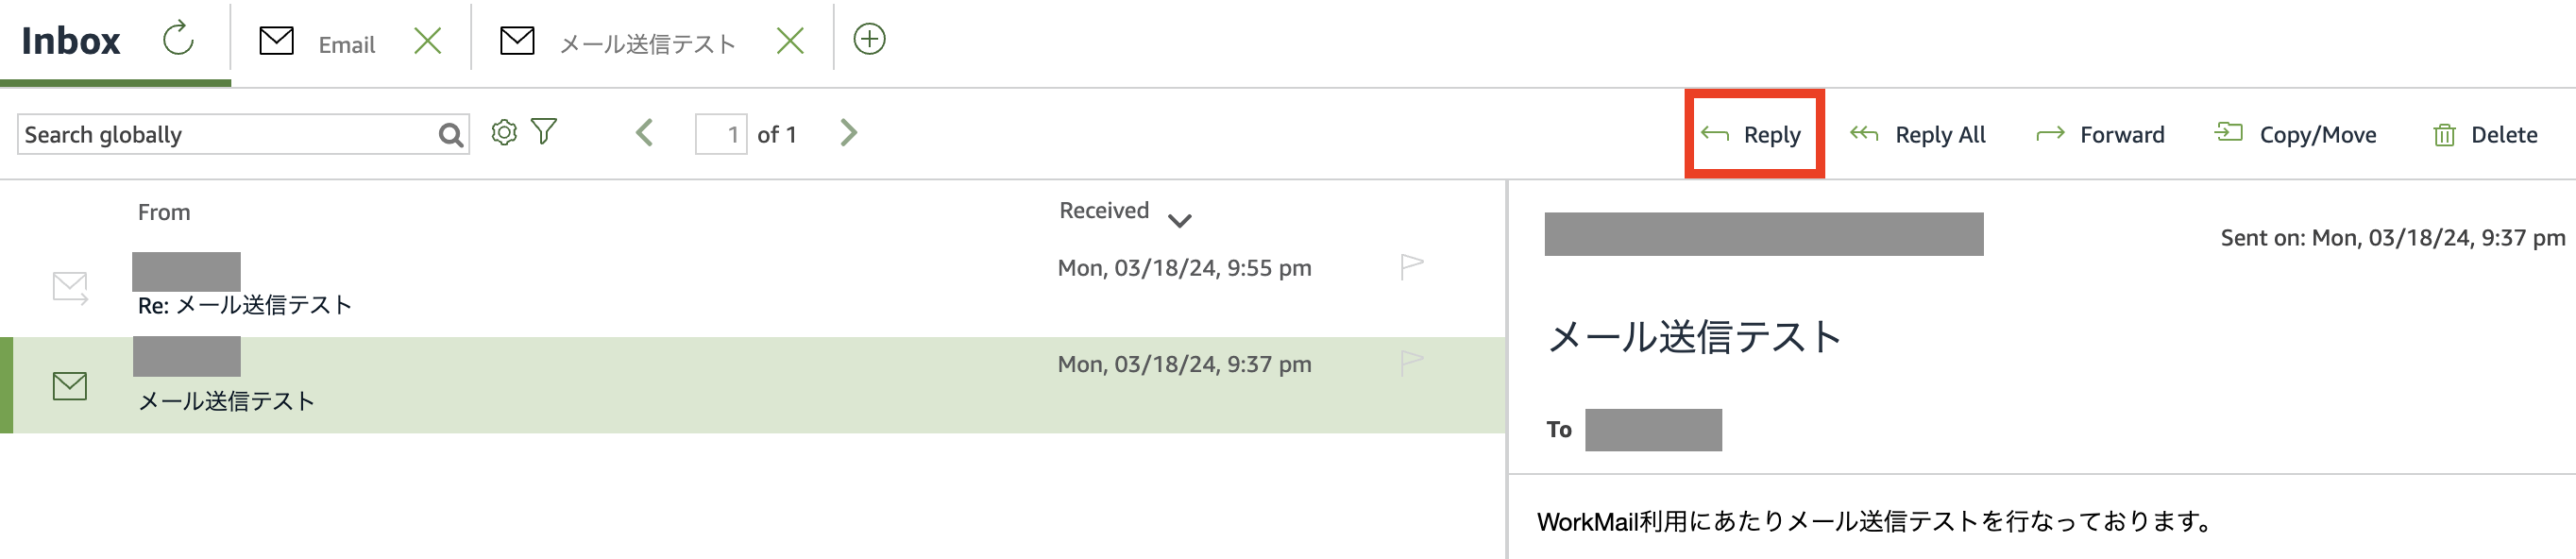The image size is (2576, 559).
Task: Flag the Re: メール送信テスト message
Action: pos(1411,266)
